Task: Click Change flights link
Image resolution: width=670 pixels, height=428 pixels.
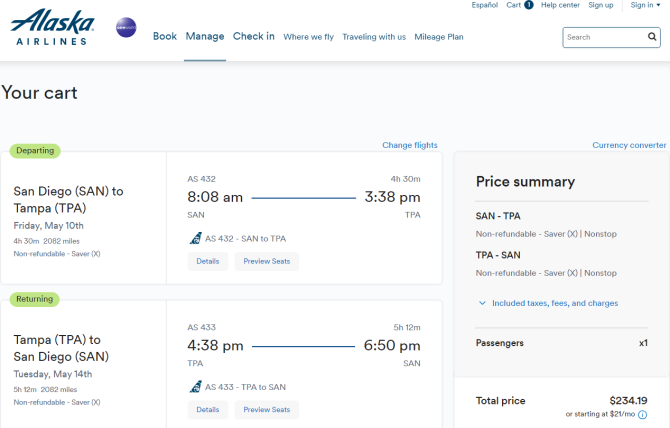Action: [x=410, y=145]
